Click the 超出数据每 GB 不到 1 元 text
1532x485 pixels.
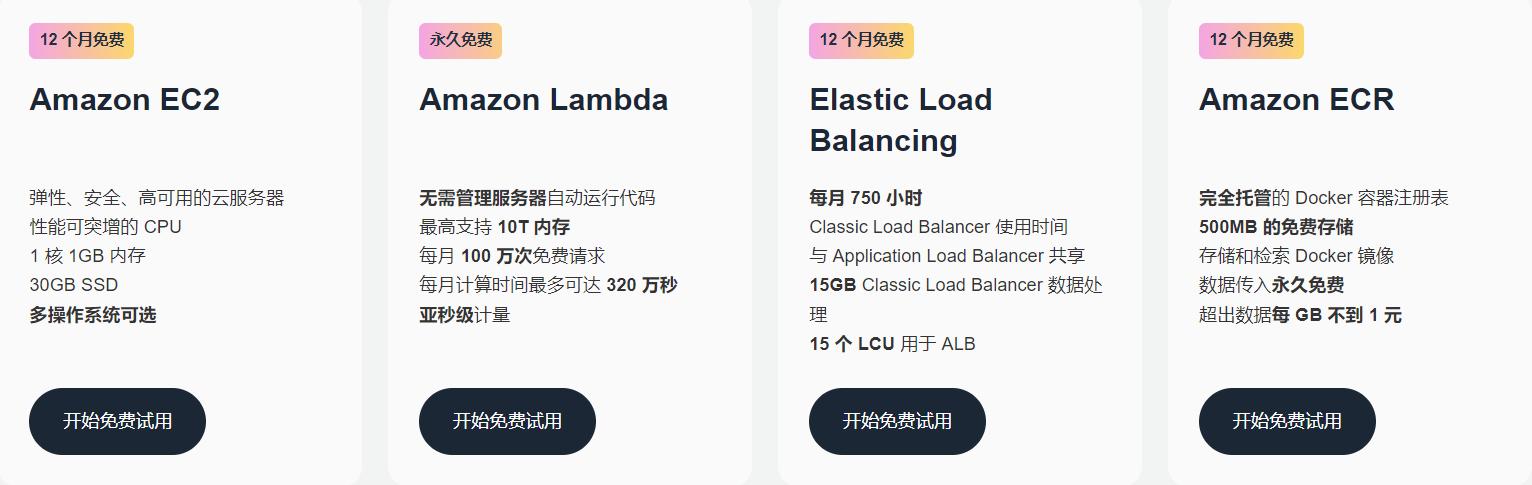coord(1300,315)
